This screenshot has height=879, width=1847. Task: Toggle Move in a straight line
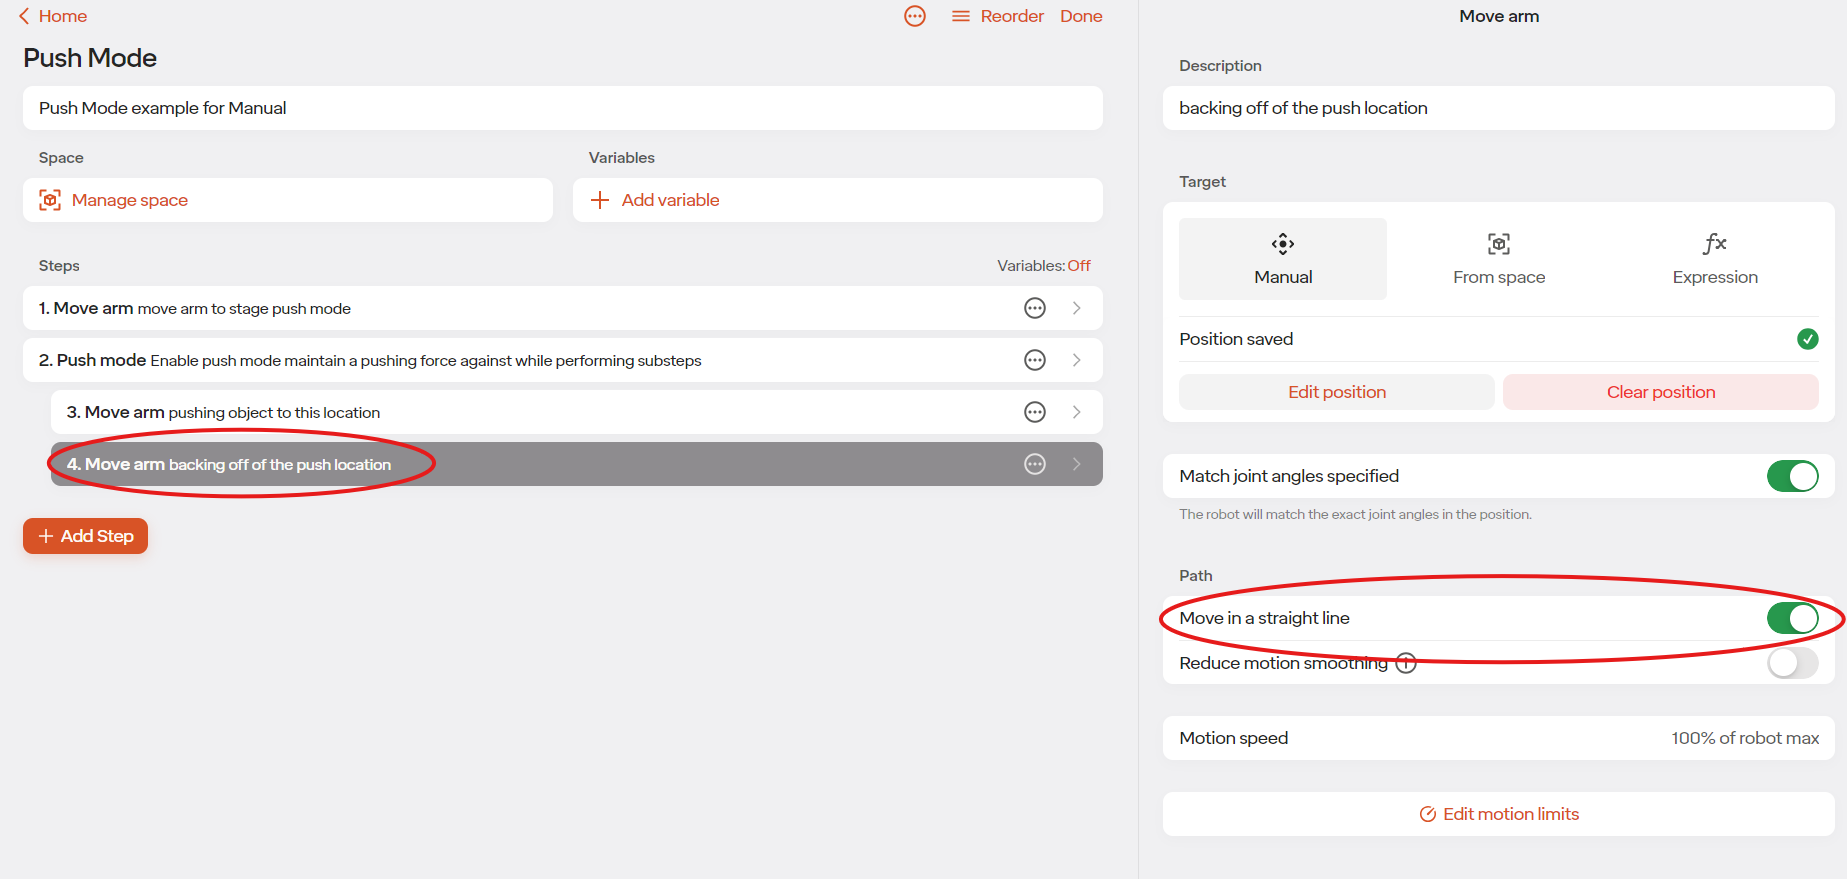[1792, 618]
